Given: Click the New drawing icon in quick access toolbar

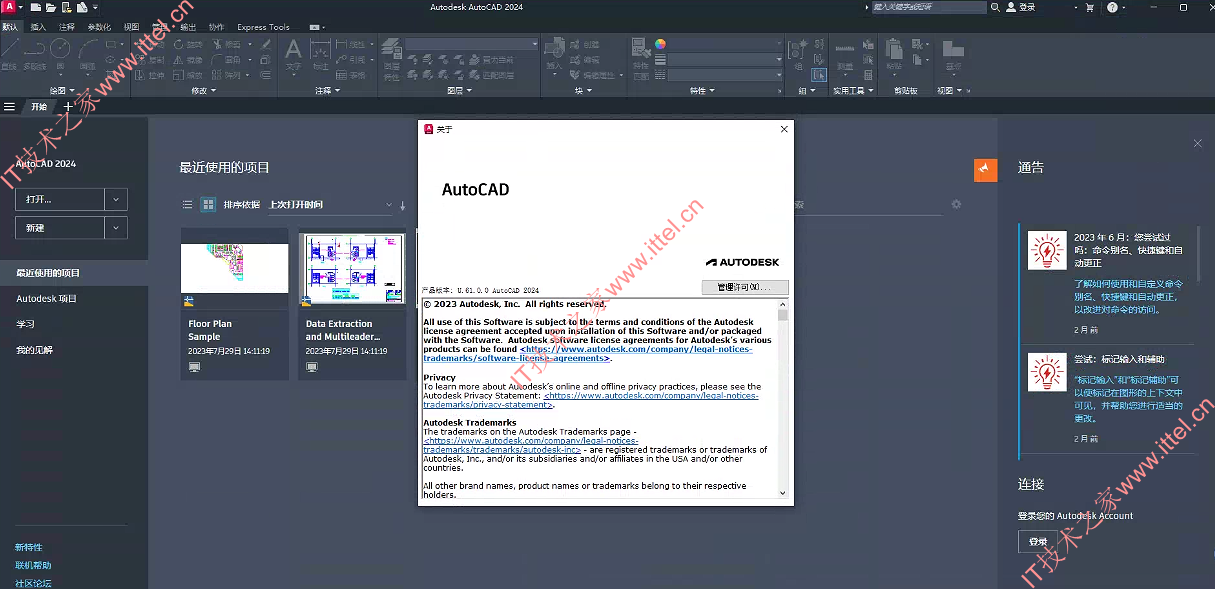Looking at the screenshot, I should pos(36,7).
